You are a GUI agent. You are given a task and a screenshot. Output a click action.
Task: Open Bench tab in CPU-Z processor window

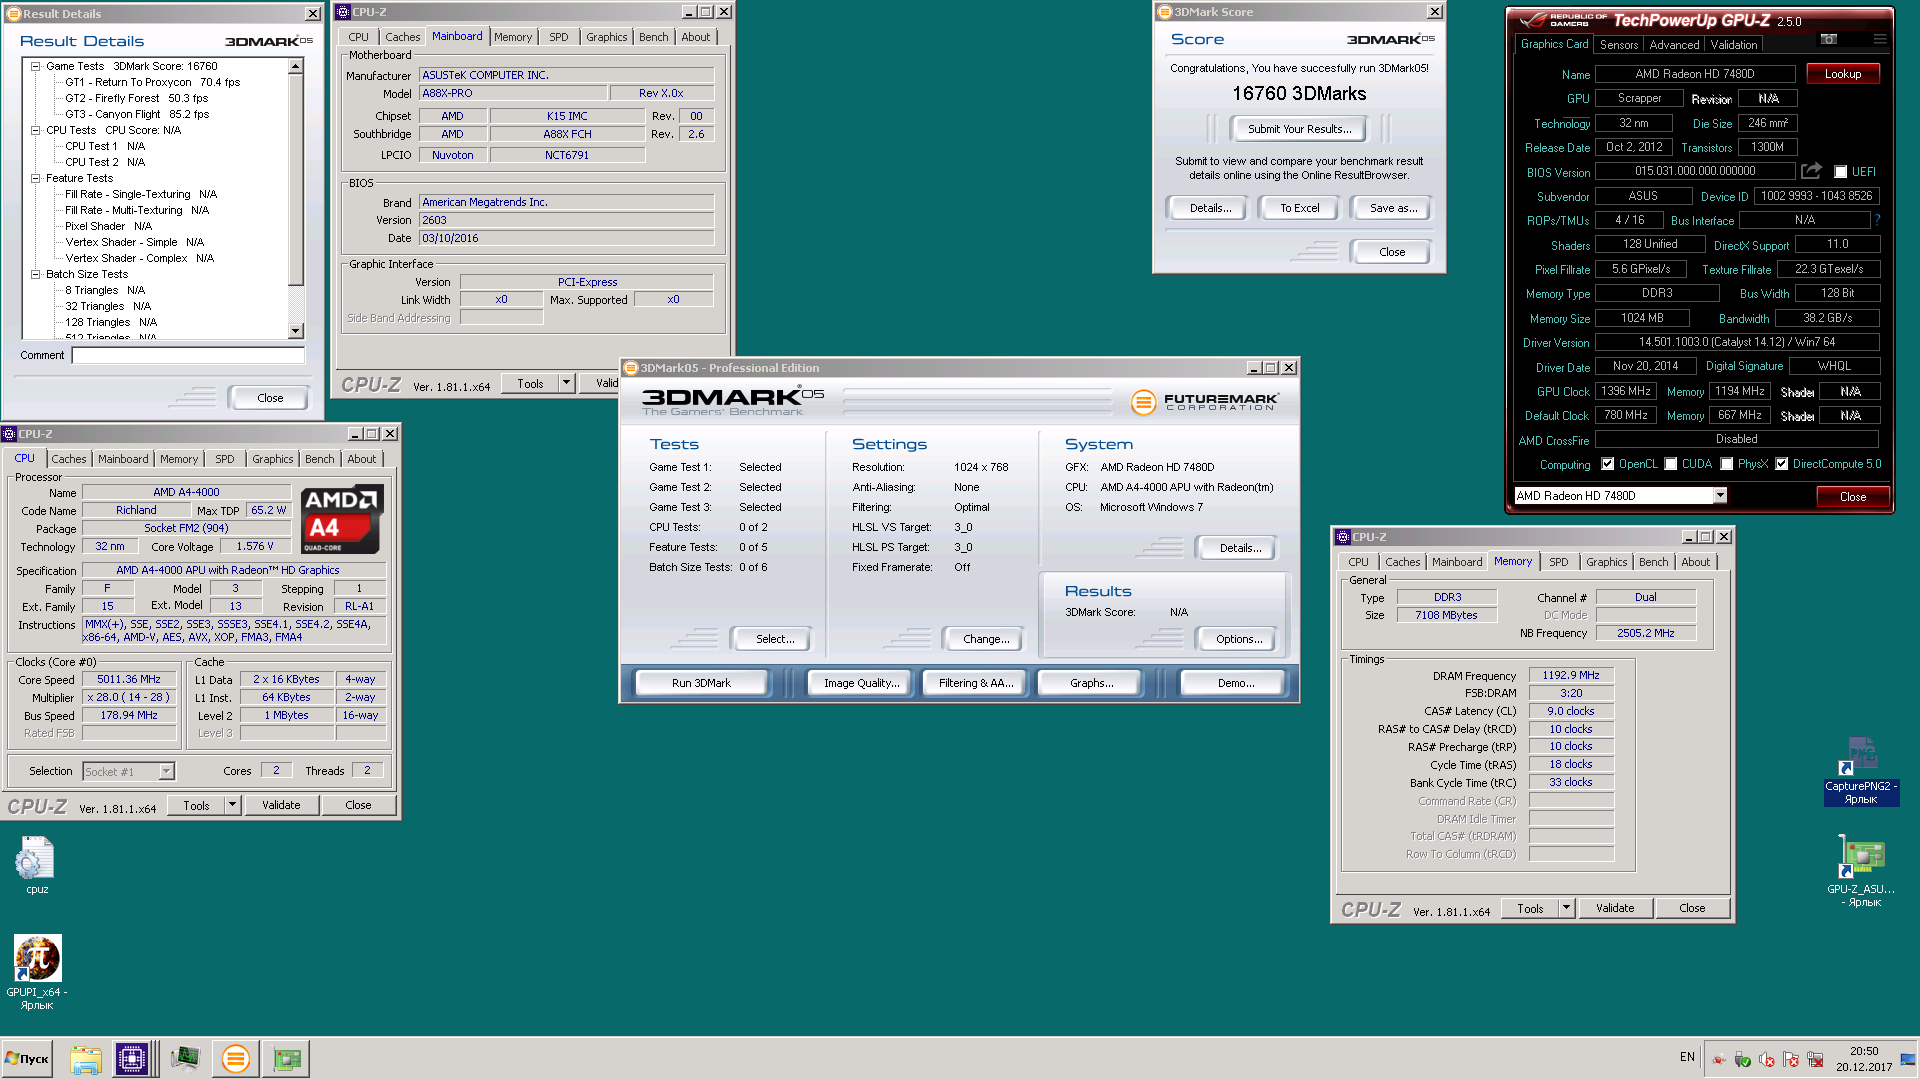pyautogui.click(x=319, y=459)
